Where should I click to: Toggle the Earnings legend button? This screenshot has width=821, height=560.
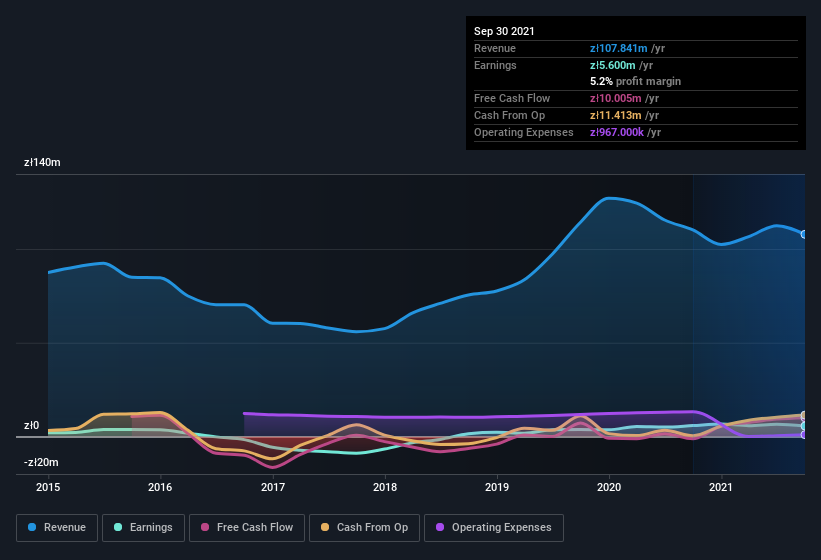tap(143, 528)
